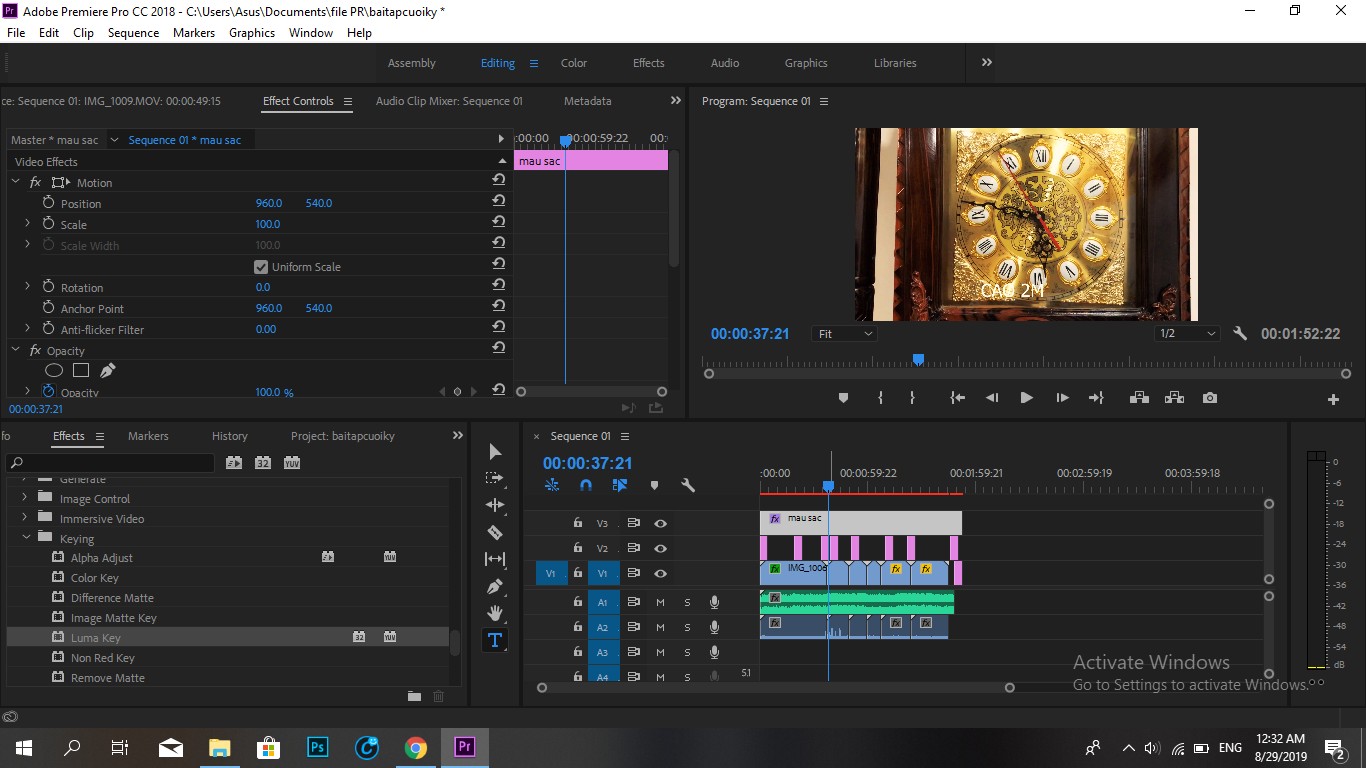Toggle animation stopwatch for Position
This screenshot has width=1366, height=768.
pyautogui.click(x=48, y=203)
